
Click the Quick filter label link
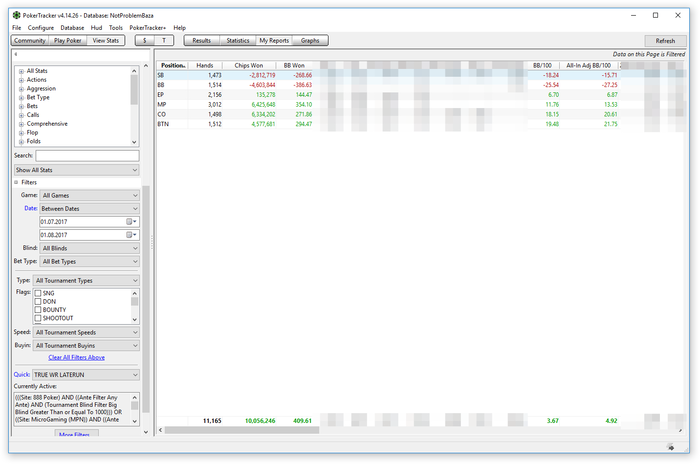pyautogui.click(x=22, y=375)
